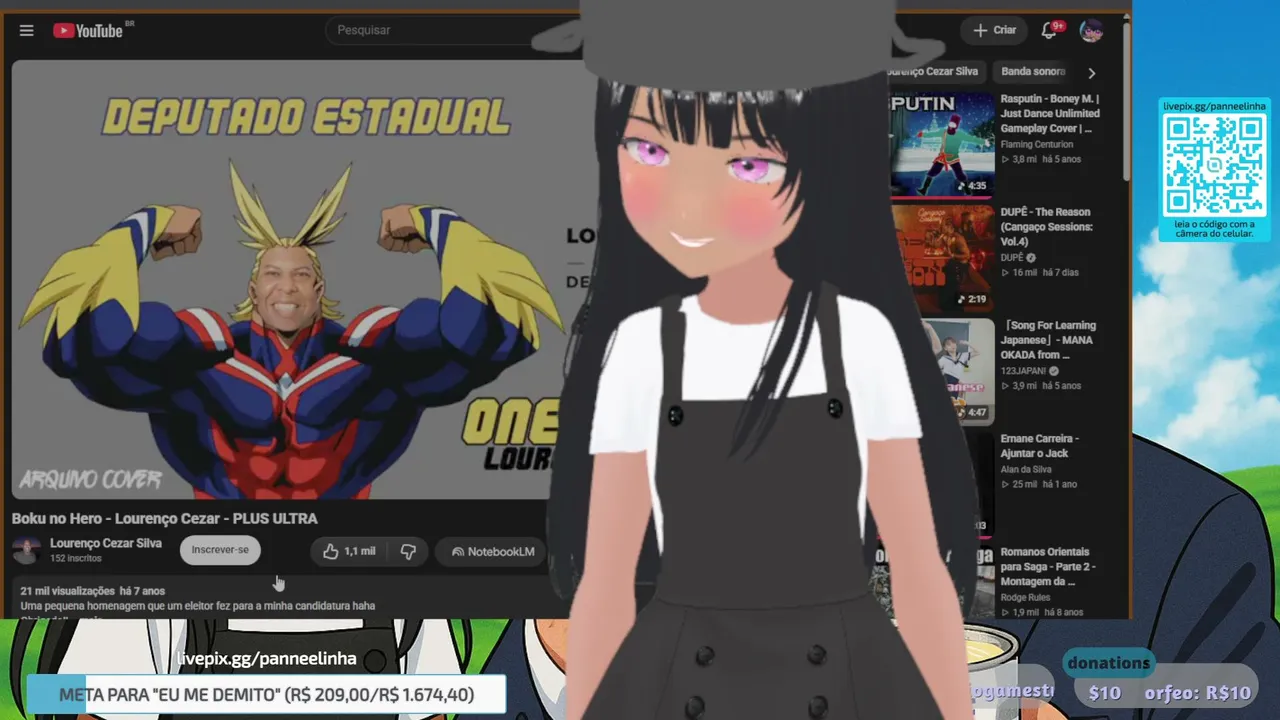Open DUPÊ - The Reason video title

coord(1047,227)
